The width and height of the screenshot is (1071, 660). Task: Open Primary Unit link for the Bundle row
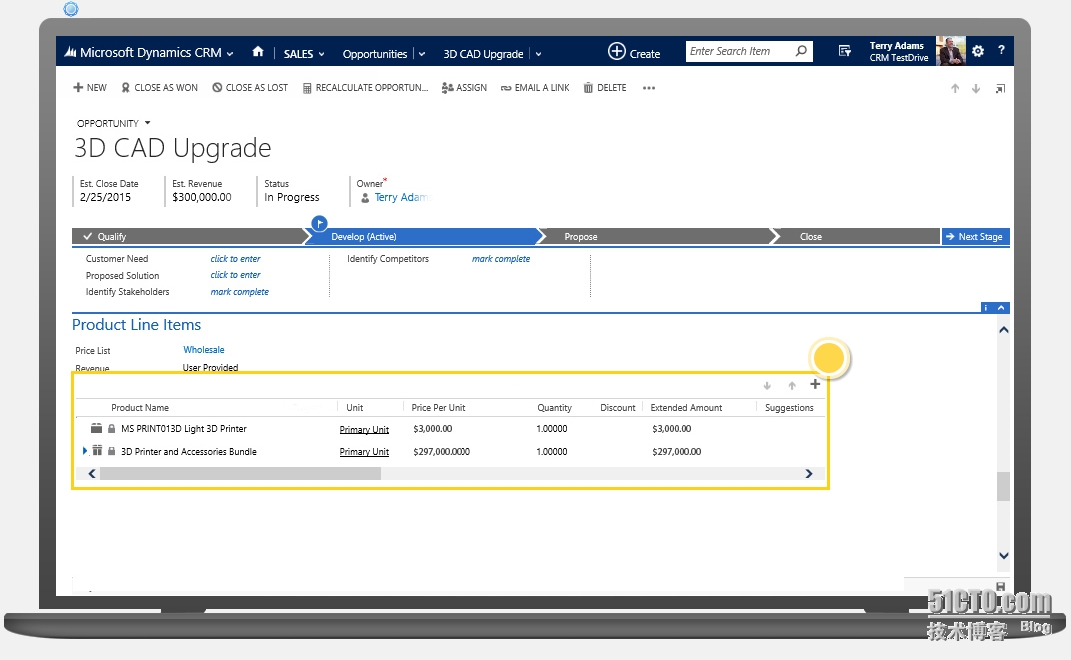point(364,452)
